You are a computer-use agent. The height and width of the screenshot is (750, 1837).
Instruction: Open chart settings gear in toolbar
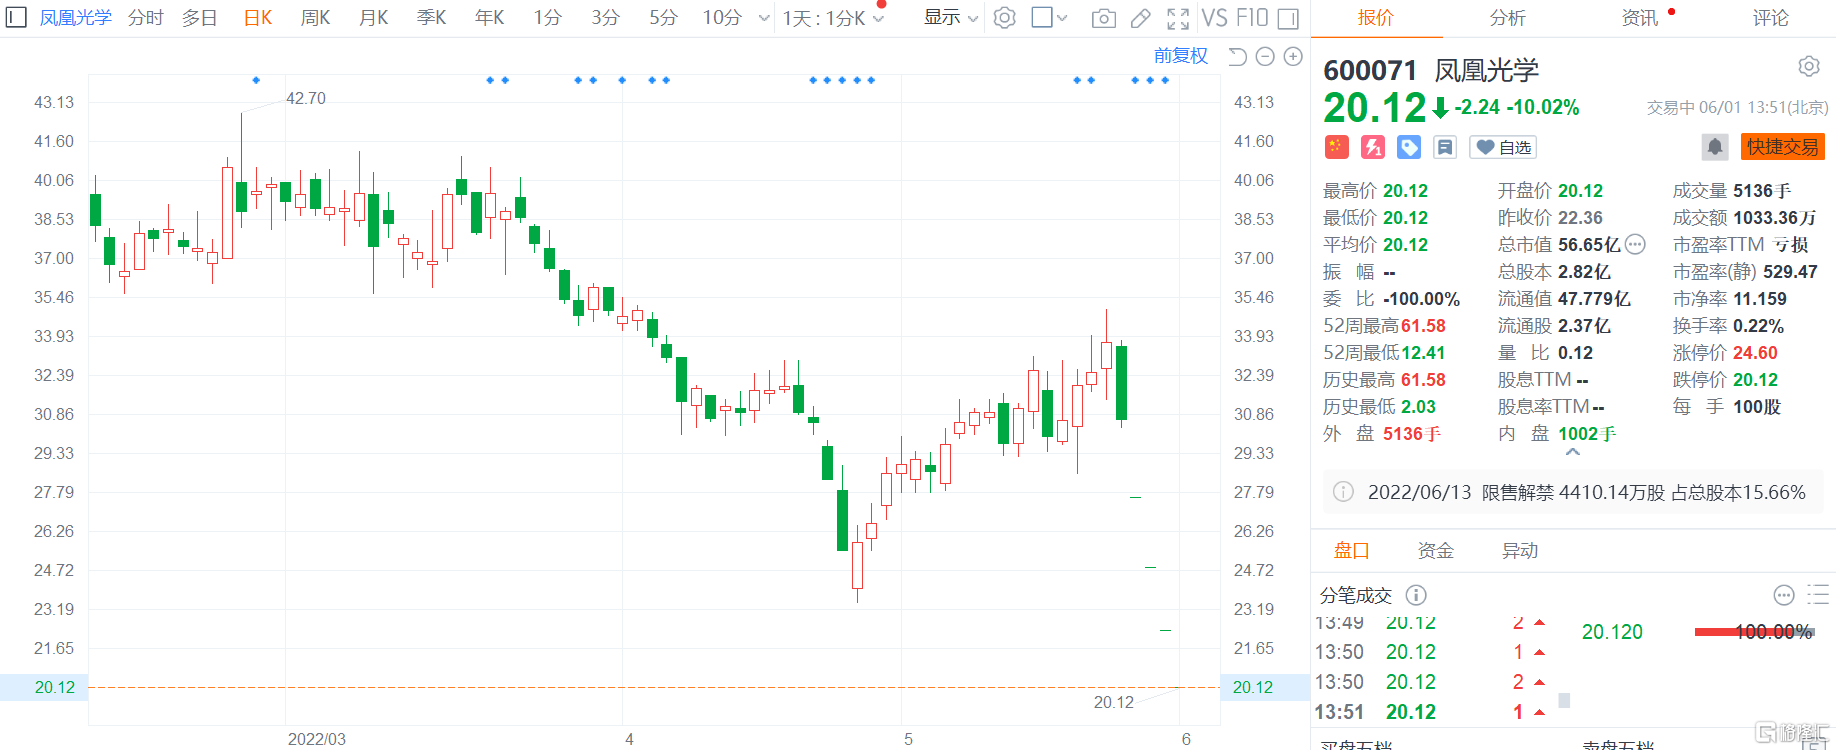click(x=1005, y=18)
